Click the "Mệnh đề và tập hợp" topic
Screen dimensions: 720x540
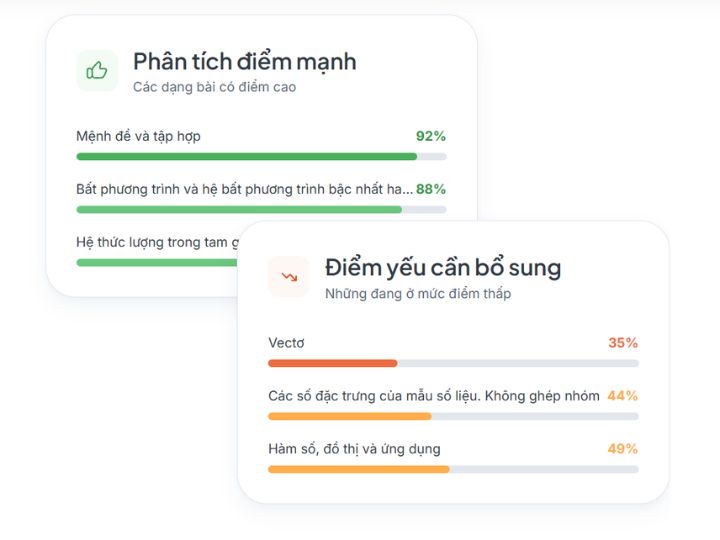[138, 136]
